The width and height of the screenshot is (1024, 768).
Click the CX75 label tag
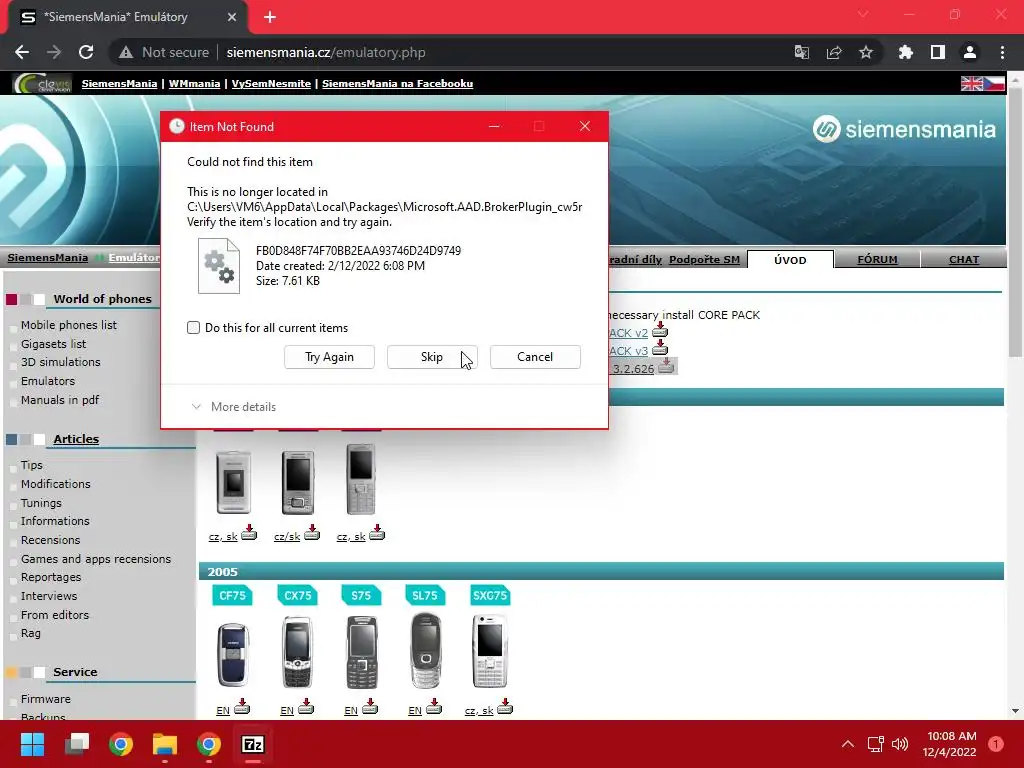point(297,595)
